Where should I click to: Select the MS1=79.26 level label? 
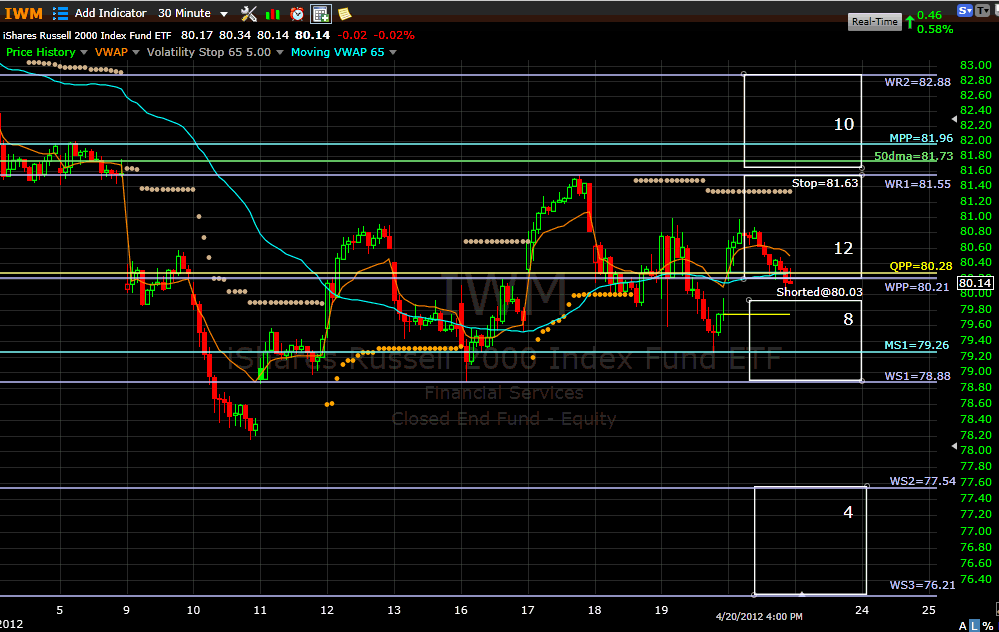pos(917,345)
